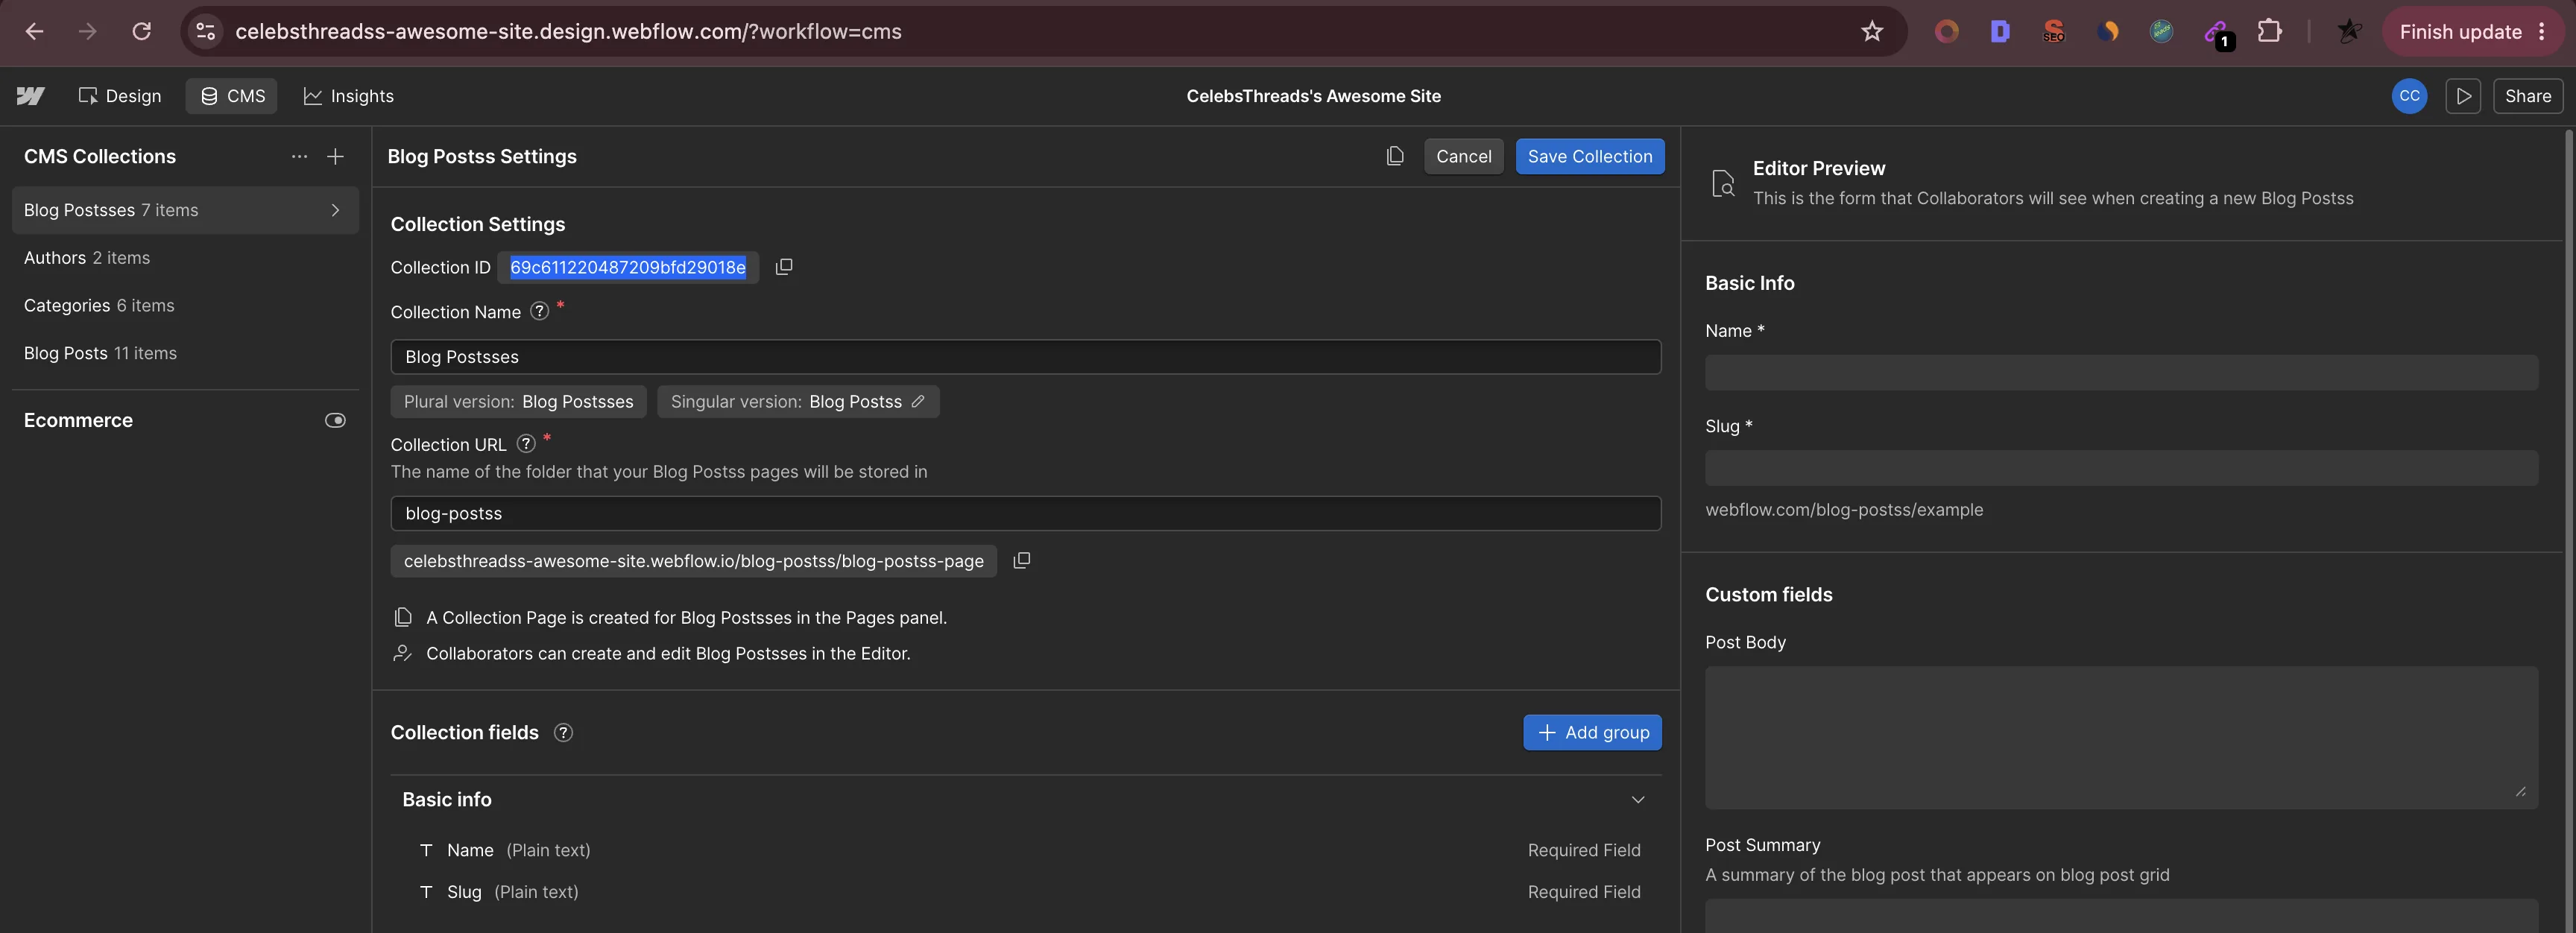
Task: Open Collection Name help tooltip
Action: [539, 311]
